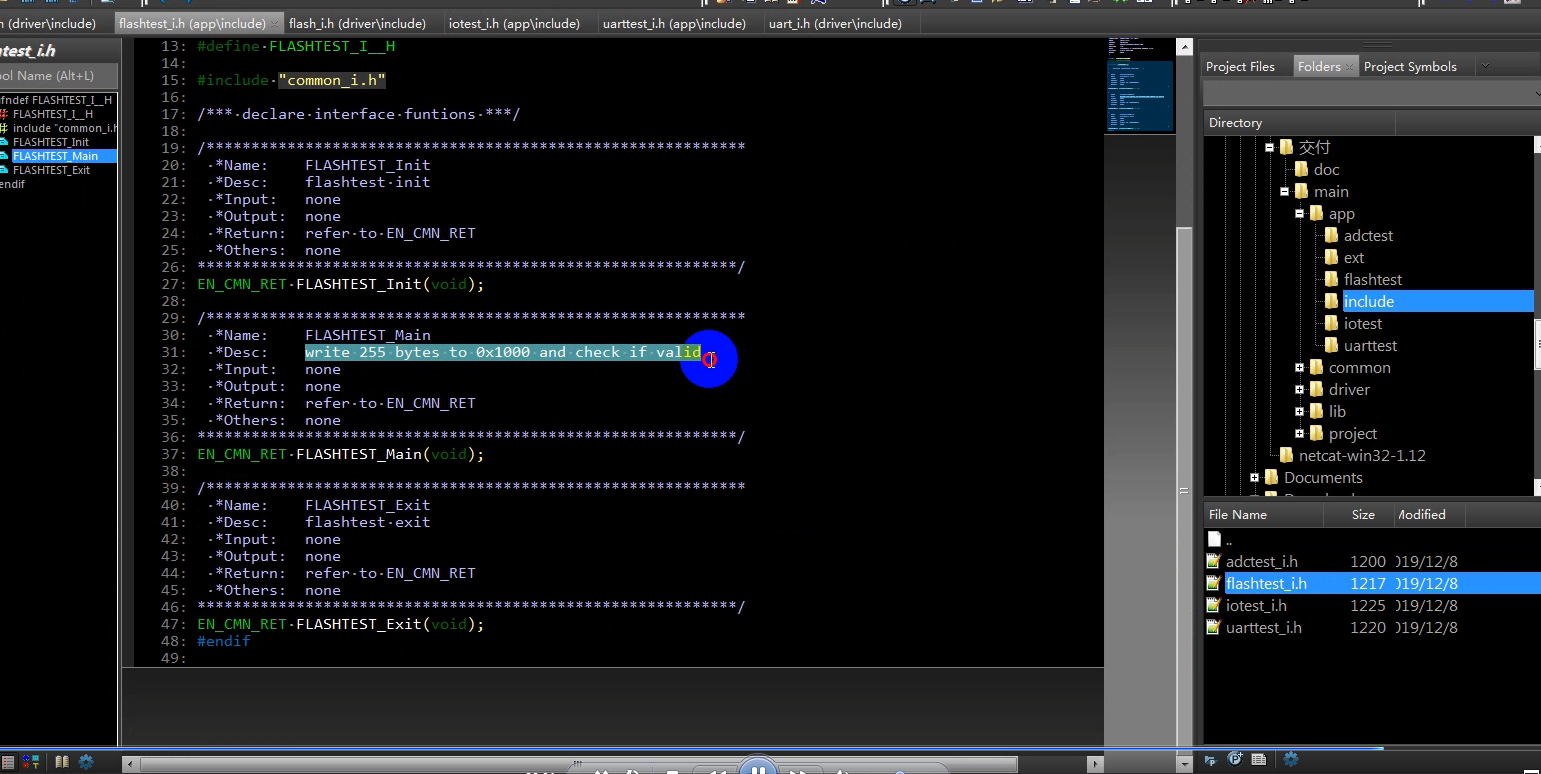Viewport: 1541px width, 774px height.
Task: Click symbol window list view icon
Action: [x=9, y=761]
